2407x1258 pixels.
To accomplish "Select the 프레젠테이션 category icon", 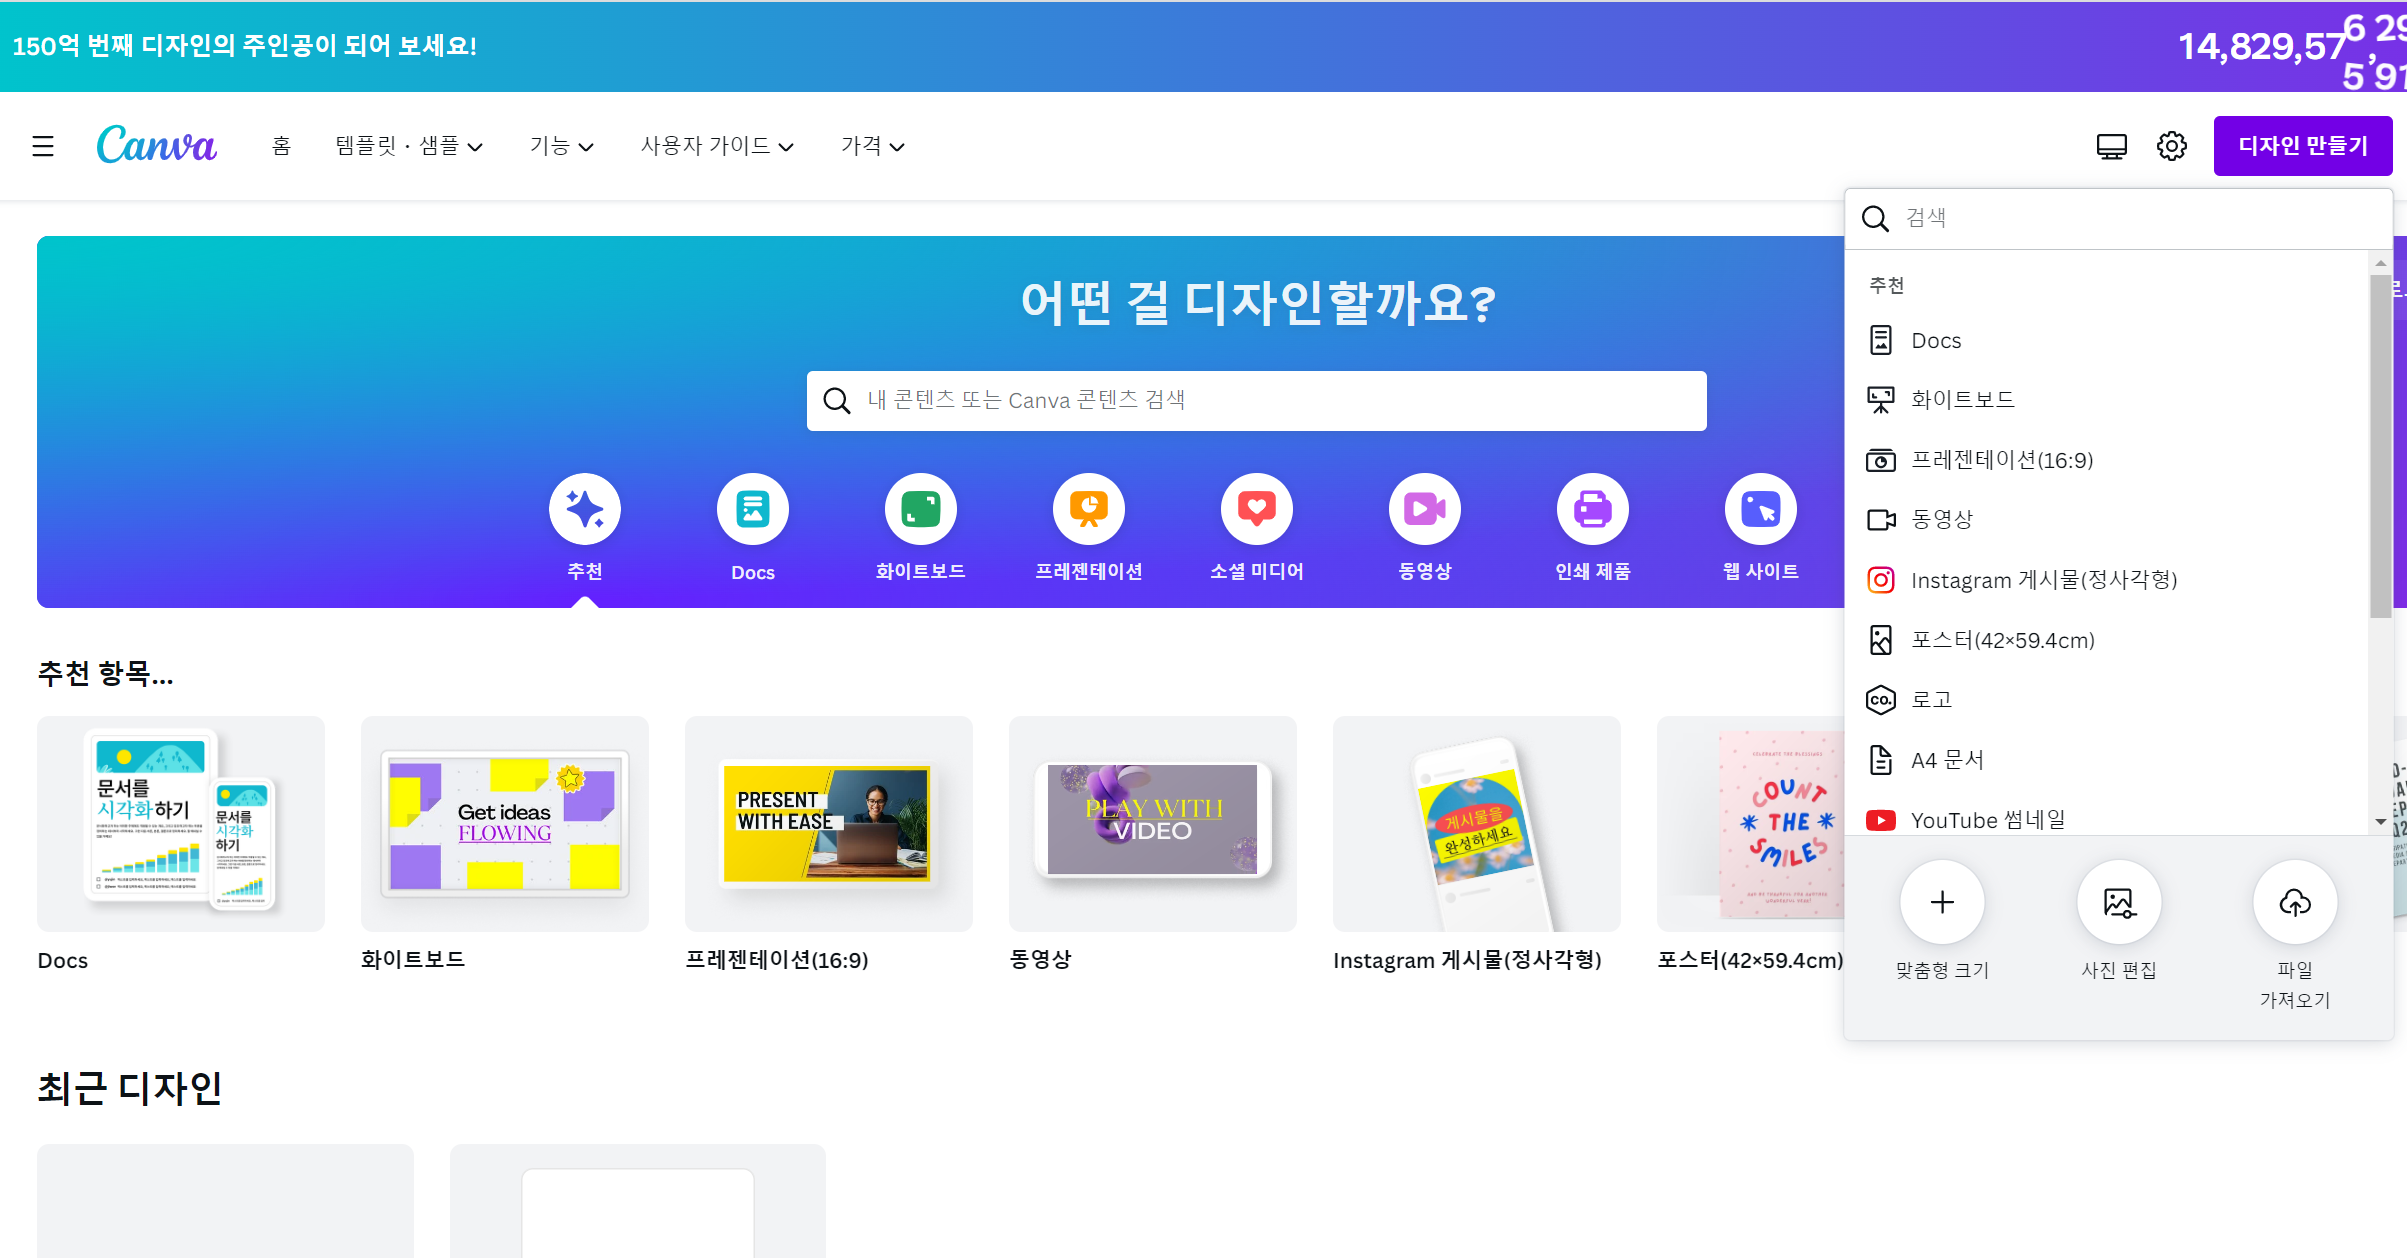I will [x=1089, y=509].
